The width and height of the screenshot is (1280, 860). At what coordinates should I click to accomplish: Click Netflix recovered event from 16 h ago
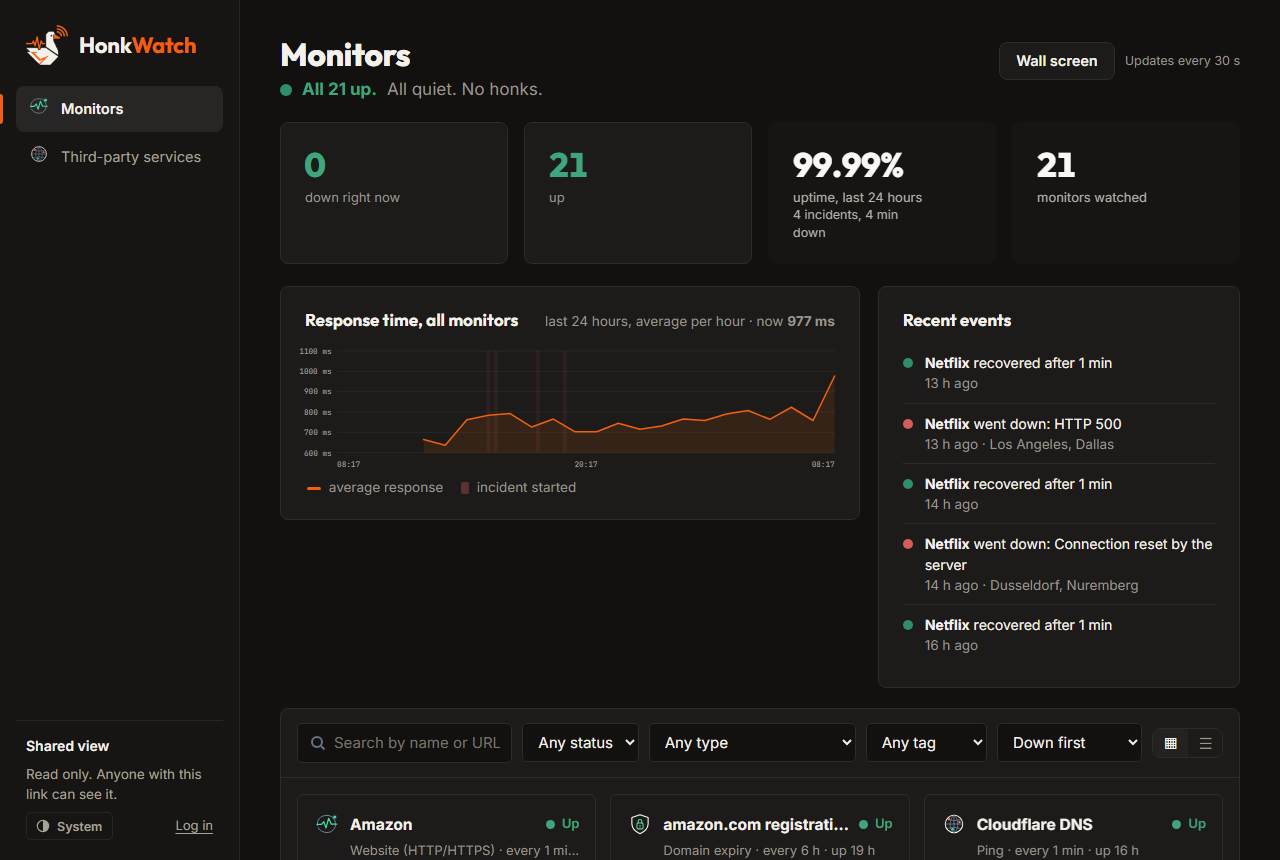coord(1059,635)
